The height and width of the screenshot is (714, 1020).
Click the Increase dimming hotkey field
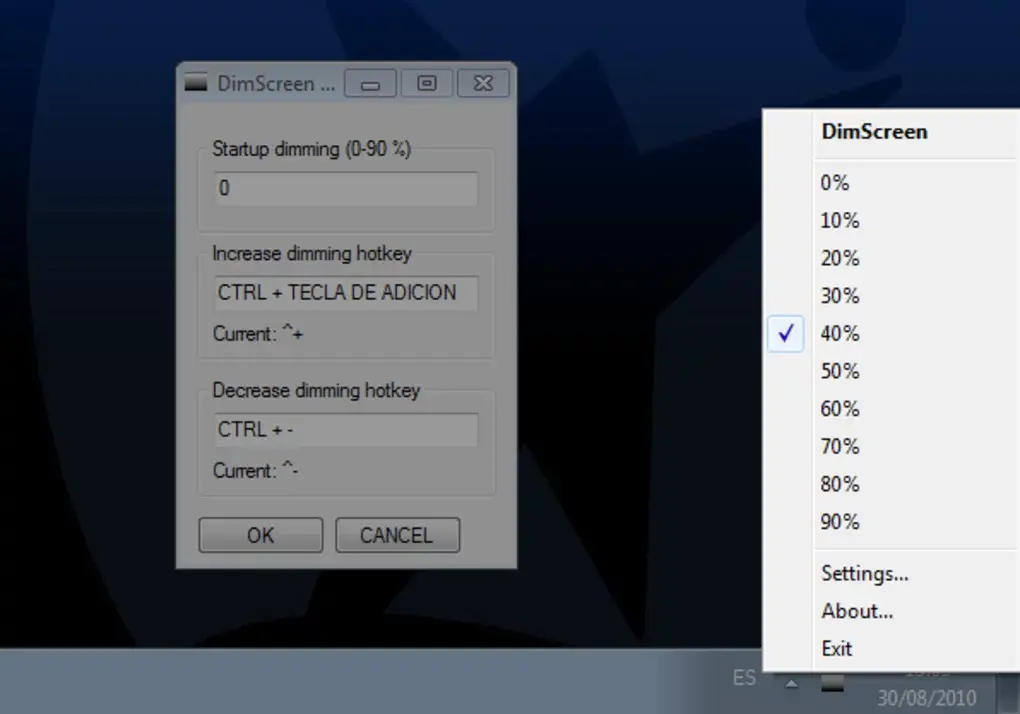[346, 293]
